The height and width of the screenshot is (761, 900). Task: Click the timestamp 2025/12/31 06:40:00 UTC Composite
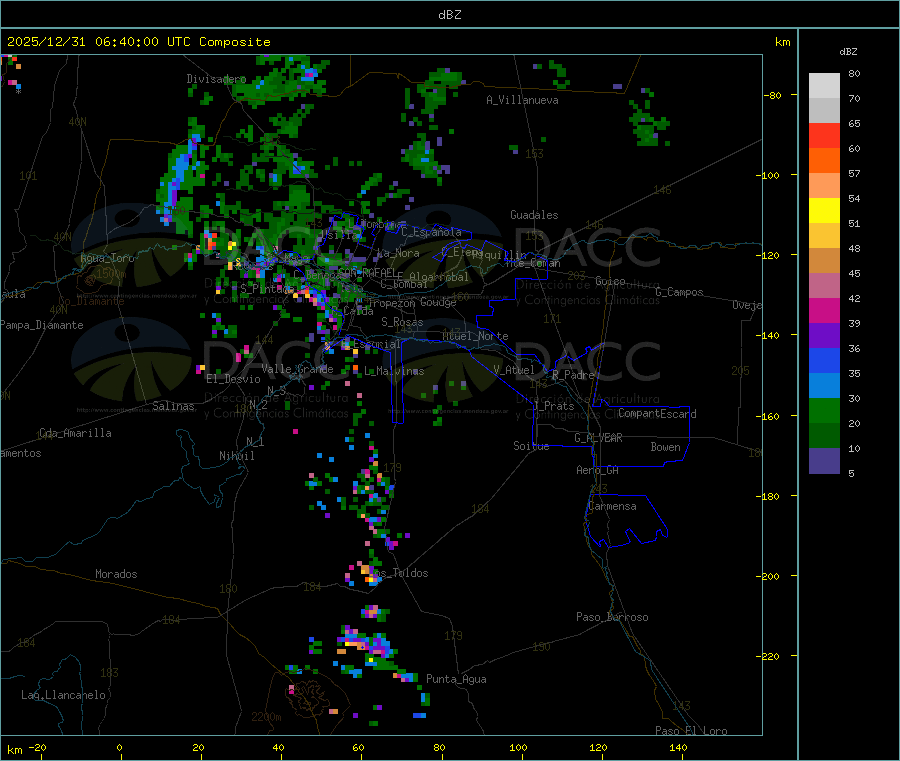[138, 42]
